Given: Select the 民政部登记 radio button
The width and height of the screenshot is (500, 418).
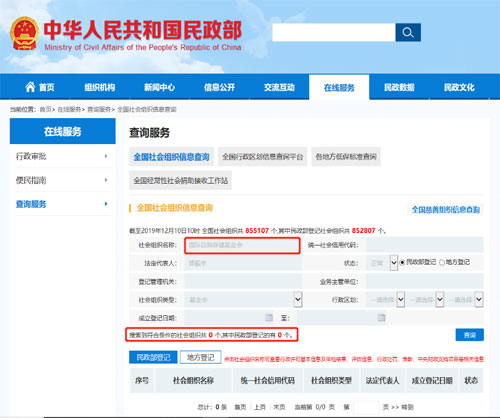Looking at the screenshot, I should pos(402,262).
